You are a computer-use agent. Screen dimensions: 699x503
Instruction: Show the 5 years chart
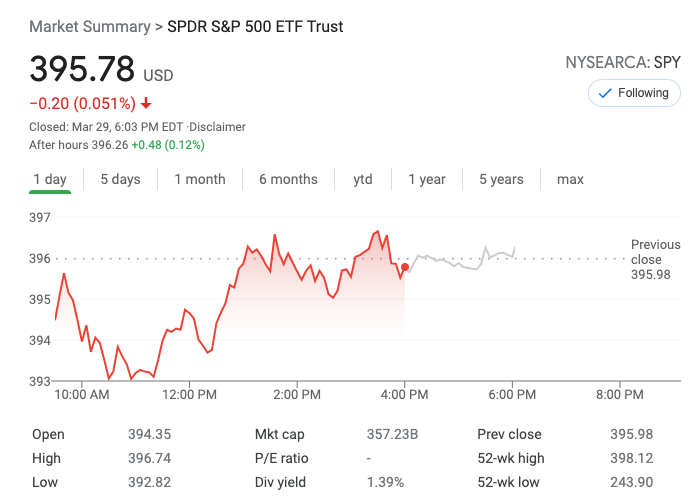click(x=501, y=180)
